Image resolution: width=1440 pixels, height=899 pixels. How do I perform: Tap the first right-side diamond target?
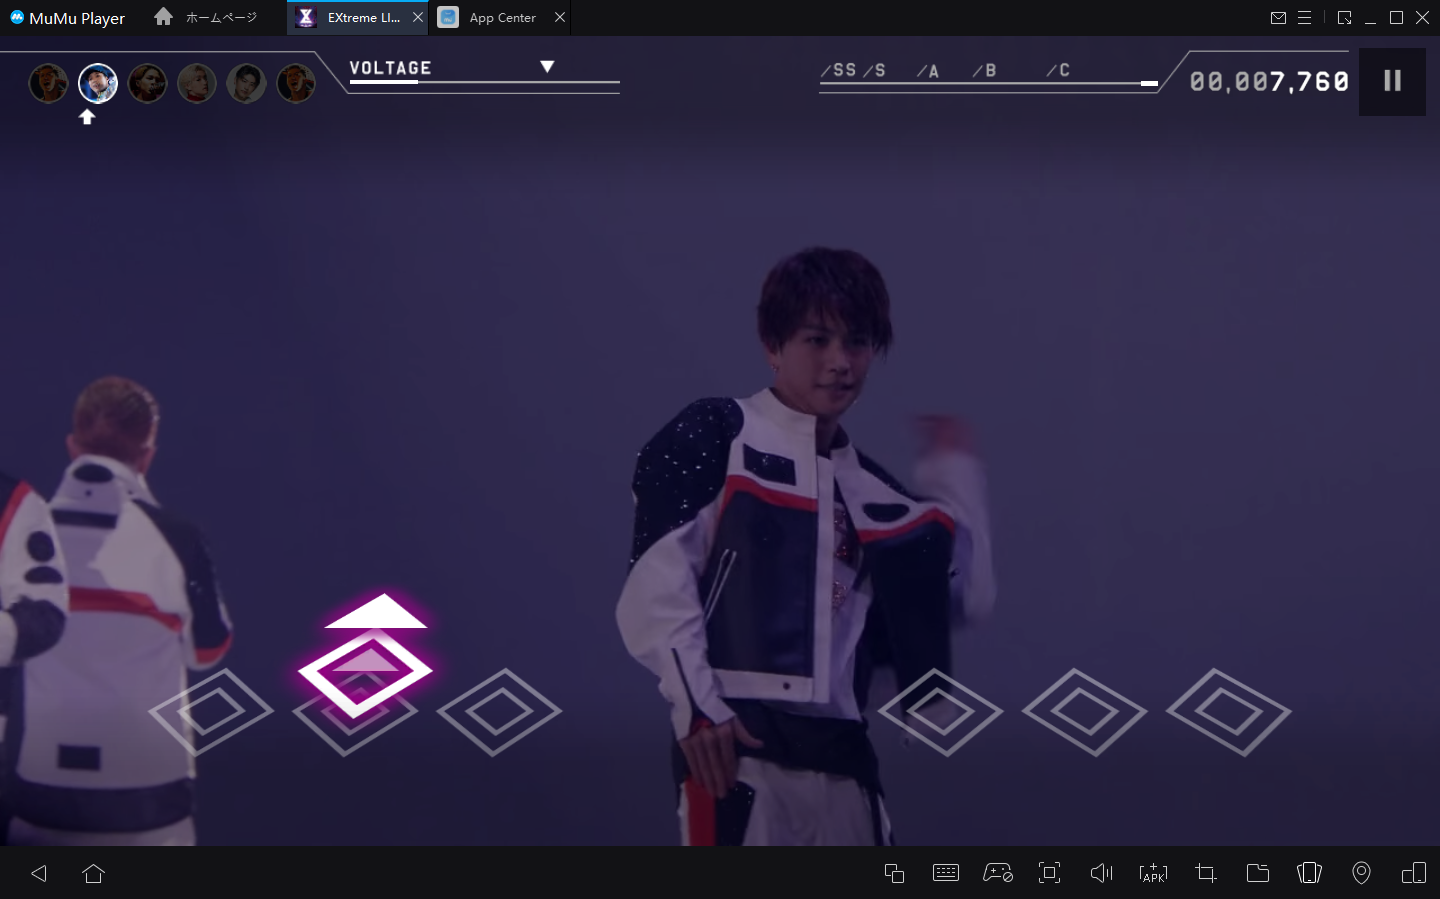(940, 712)
